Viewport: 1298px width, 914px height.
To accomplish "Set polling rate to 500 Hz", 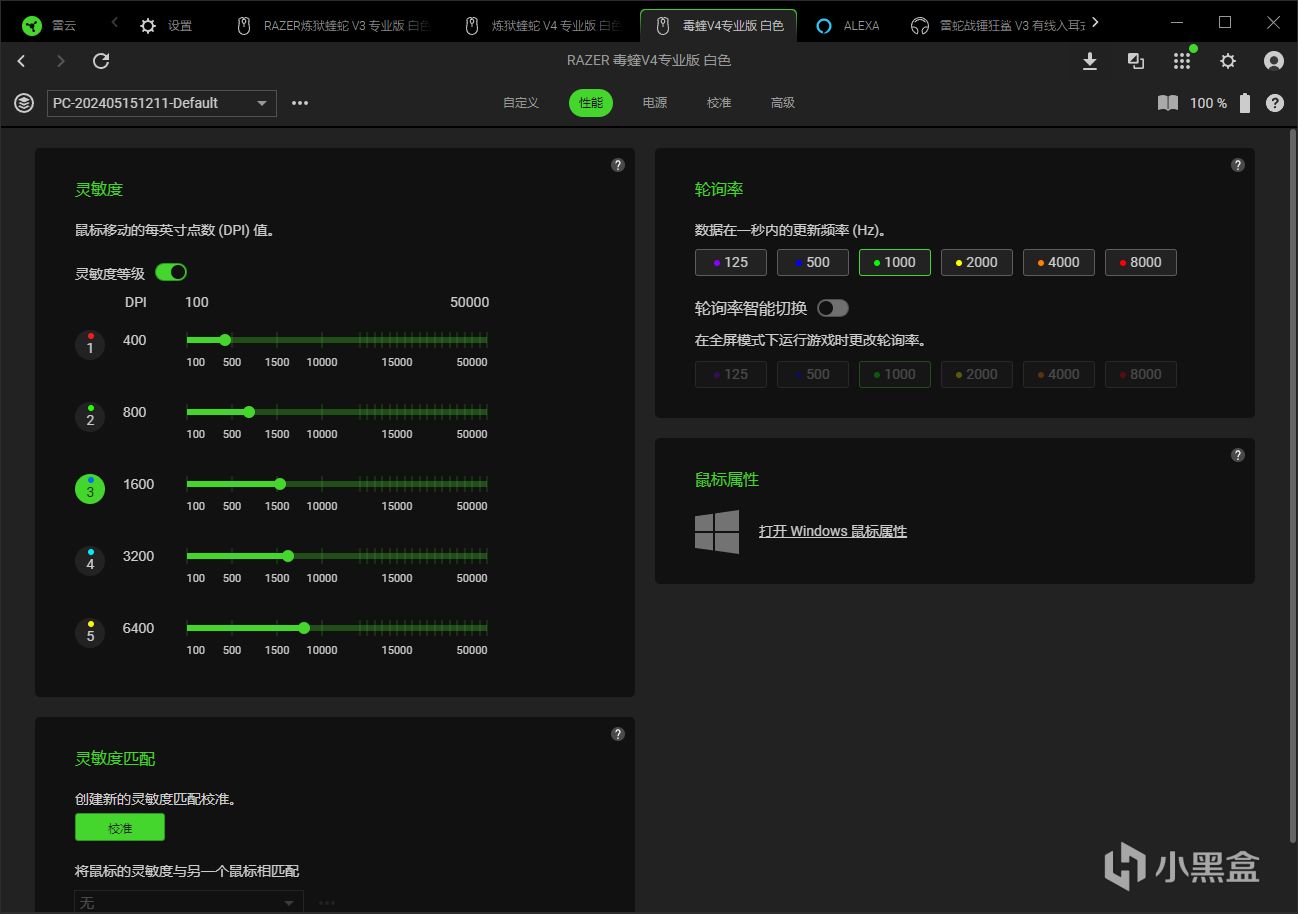I will pyautogui.click(x=813, y=262).
